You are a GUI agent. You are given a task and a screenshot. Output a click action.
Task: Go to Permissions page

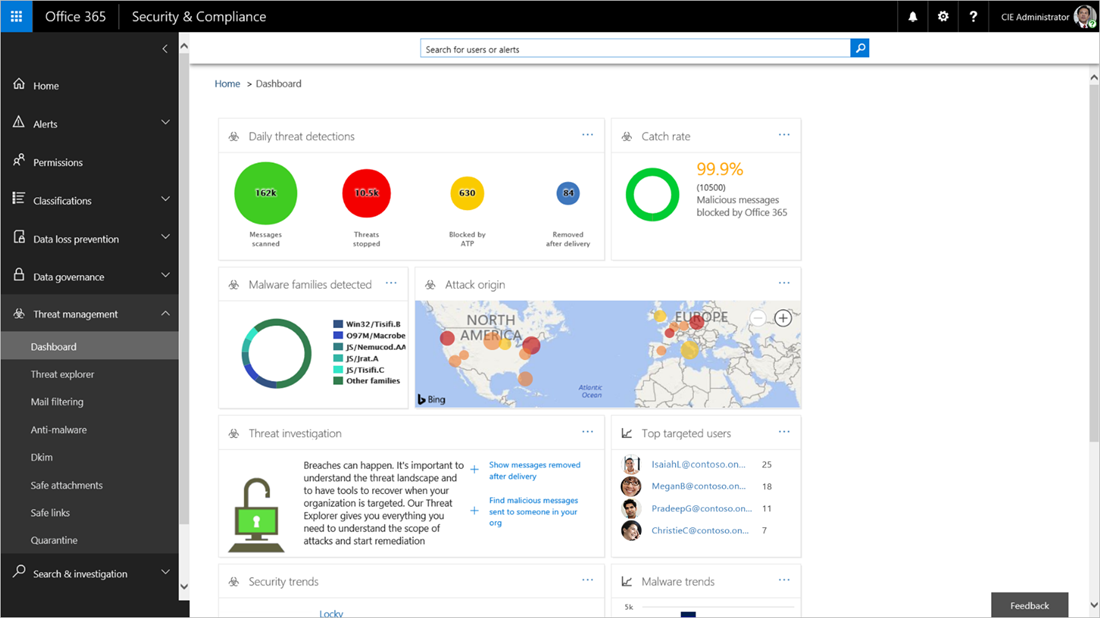click(x=58, y=162)
